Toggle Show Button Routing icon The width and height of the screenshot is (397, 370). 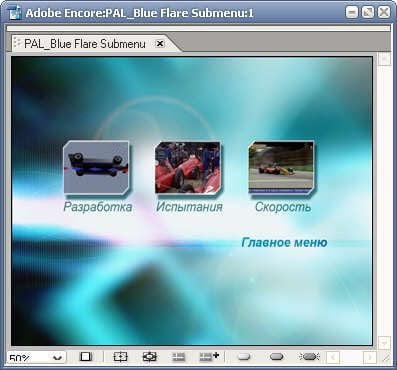tap(150, 357)
